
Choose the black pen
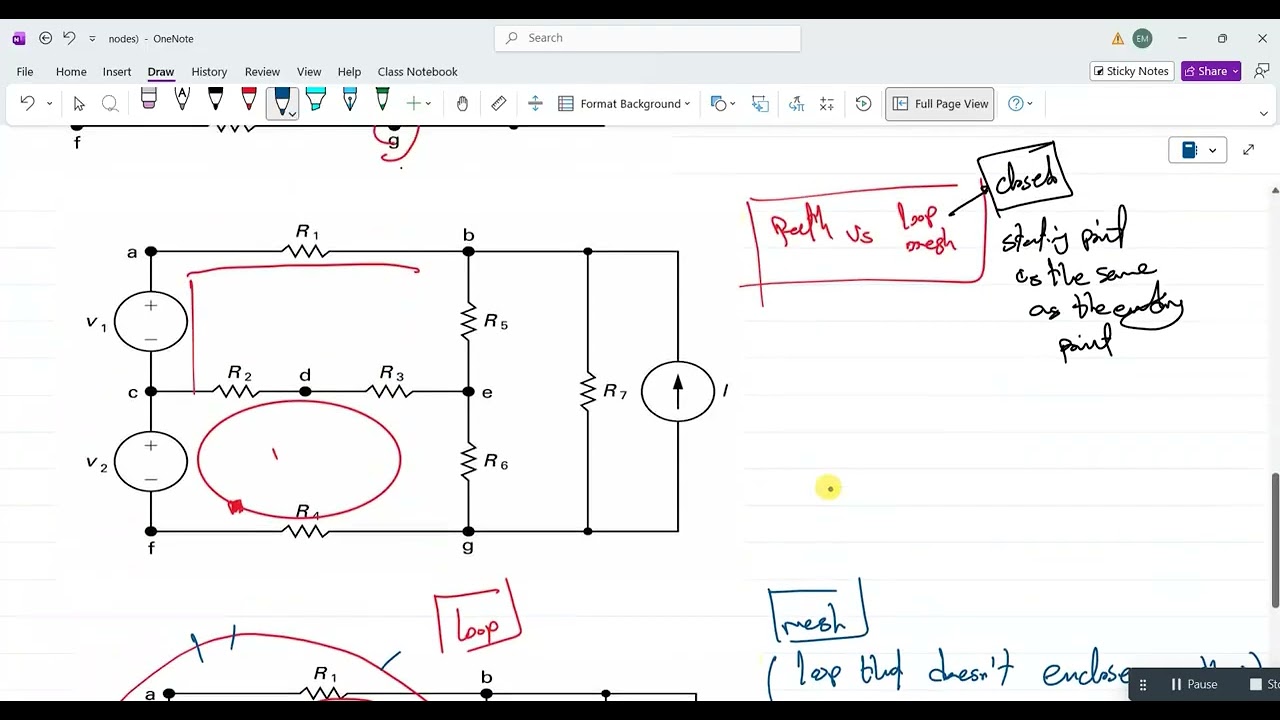(x=215, y=100)
